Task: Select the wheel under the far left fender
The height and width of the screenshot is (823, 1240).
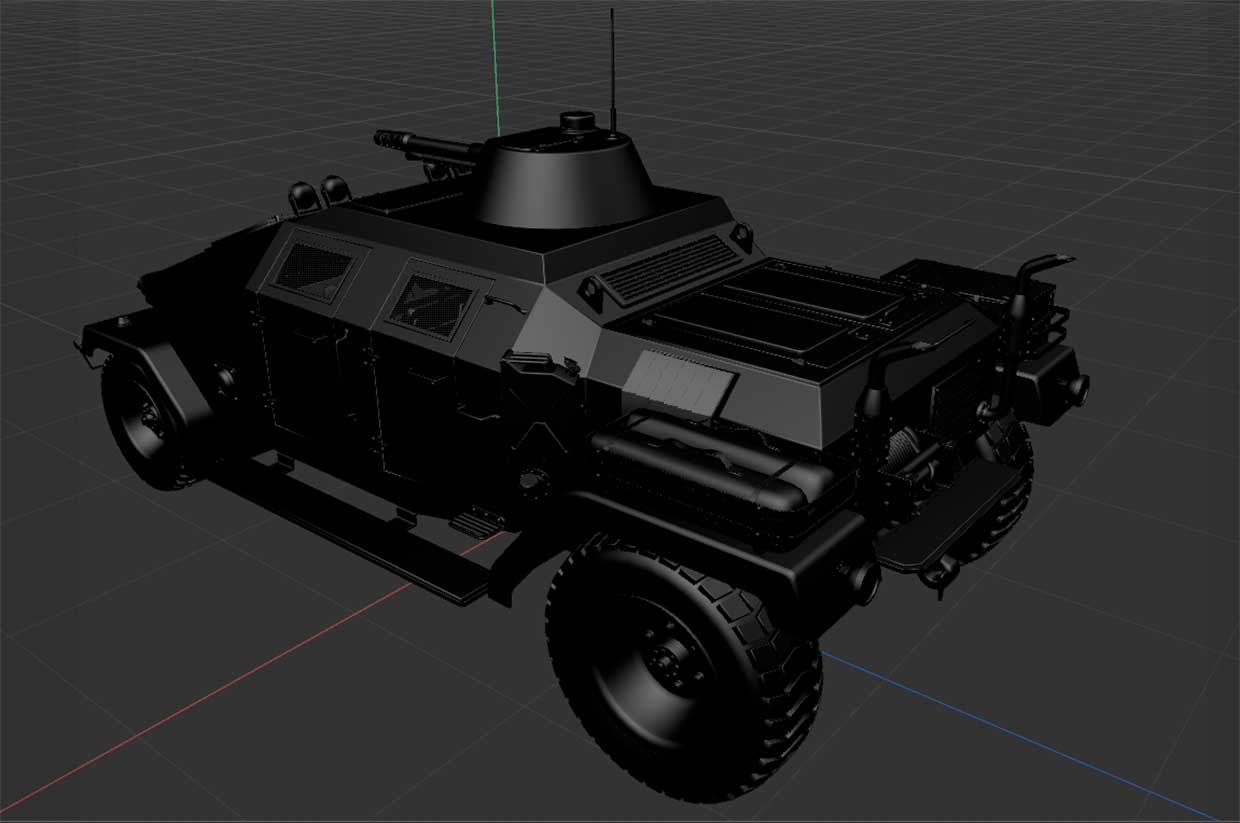Action: point(150,421)
